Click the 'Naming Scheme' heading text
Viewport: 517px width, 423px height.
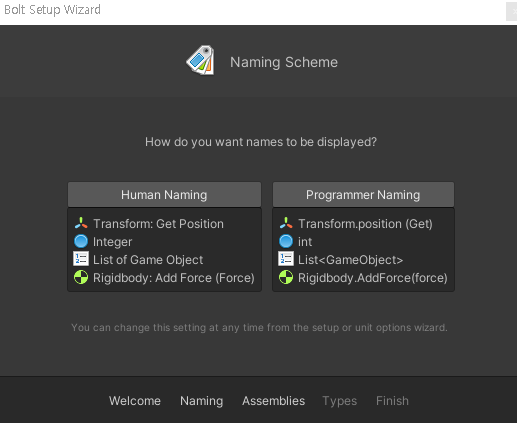tap(284, 62)
